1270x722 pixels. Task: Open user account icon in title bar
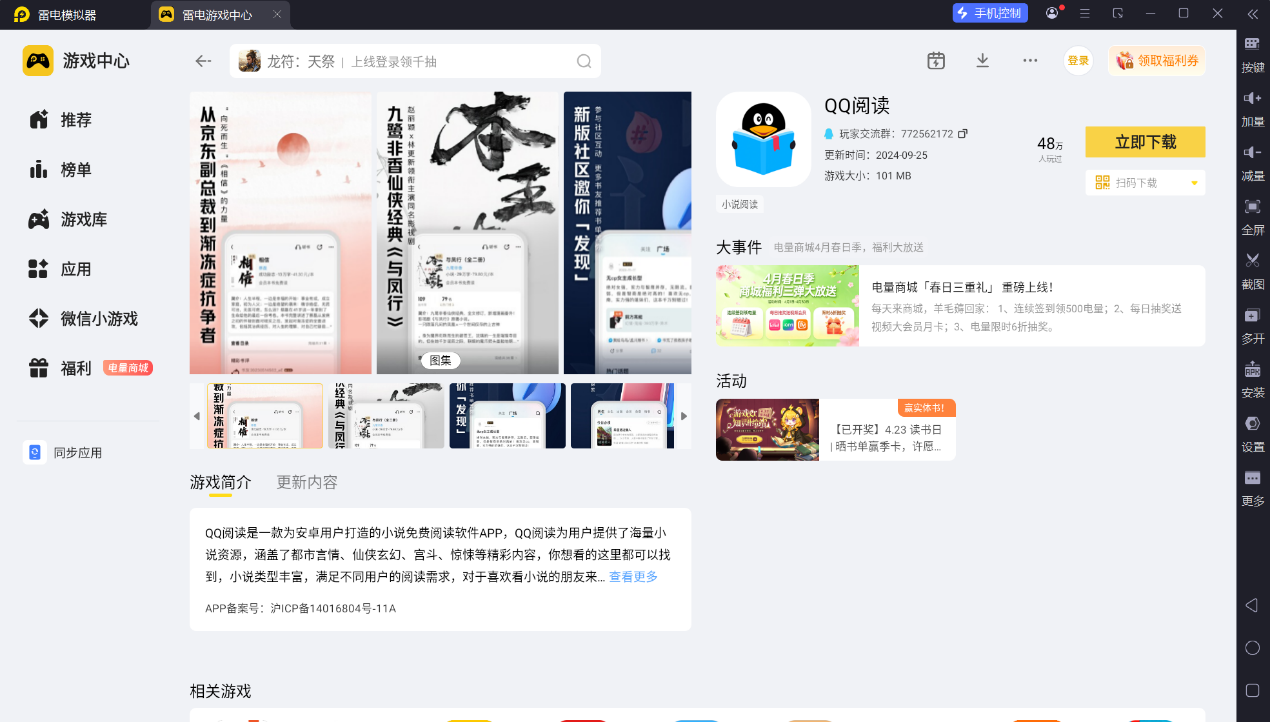1052,13
